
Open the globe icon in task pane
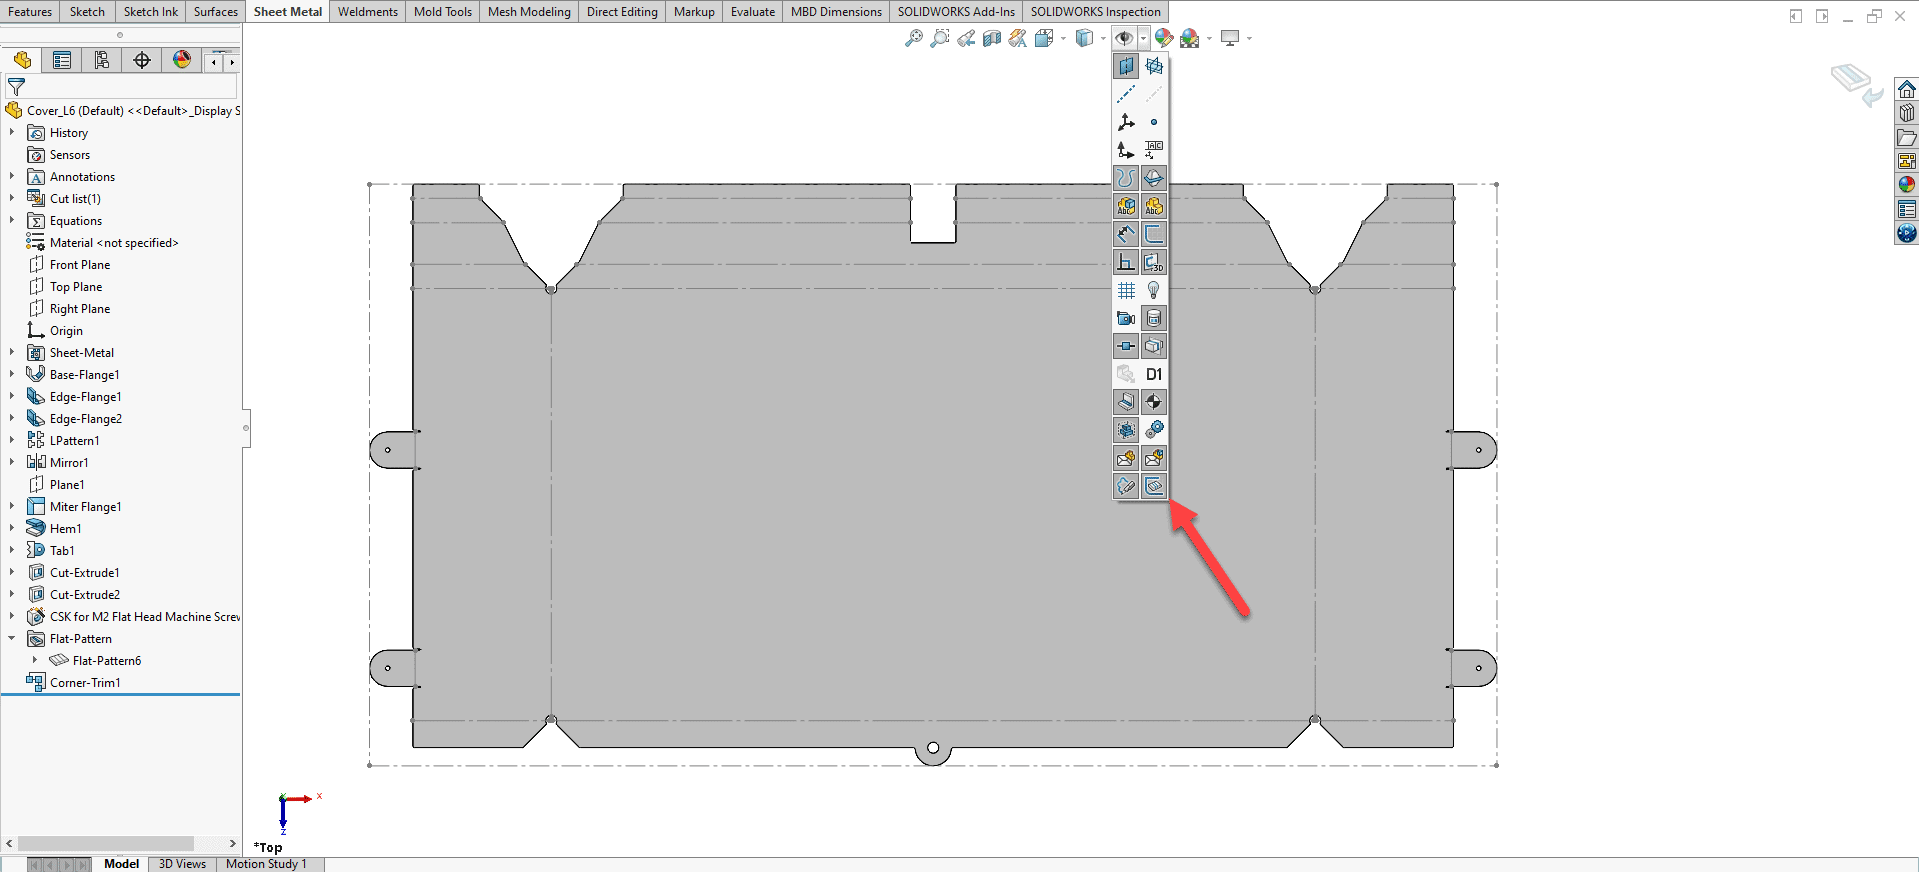(1907, 233)
